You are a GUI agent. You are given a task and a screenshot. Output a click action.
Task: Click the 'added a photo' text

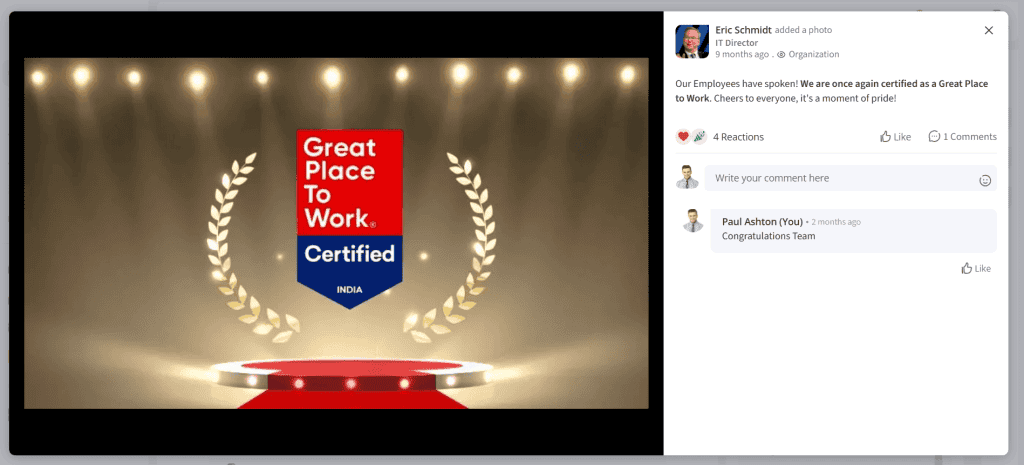[x=803, y=30]
